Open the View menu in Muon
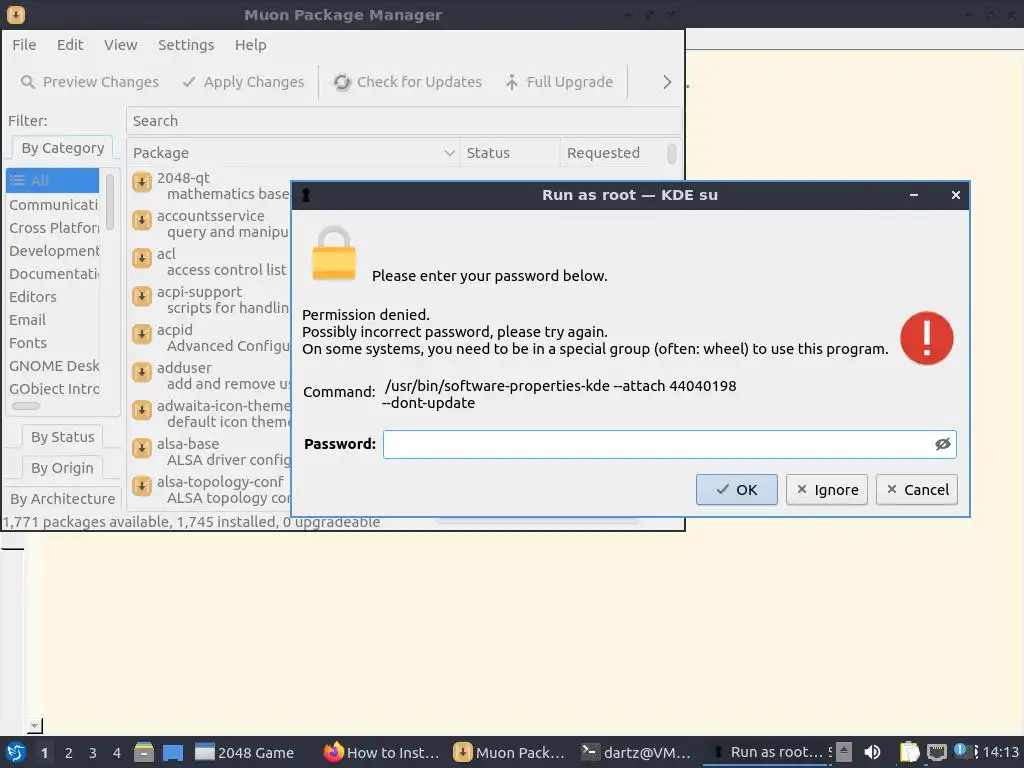The width and height of the screenshot is (1024, 768). pos(121,44)
